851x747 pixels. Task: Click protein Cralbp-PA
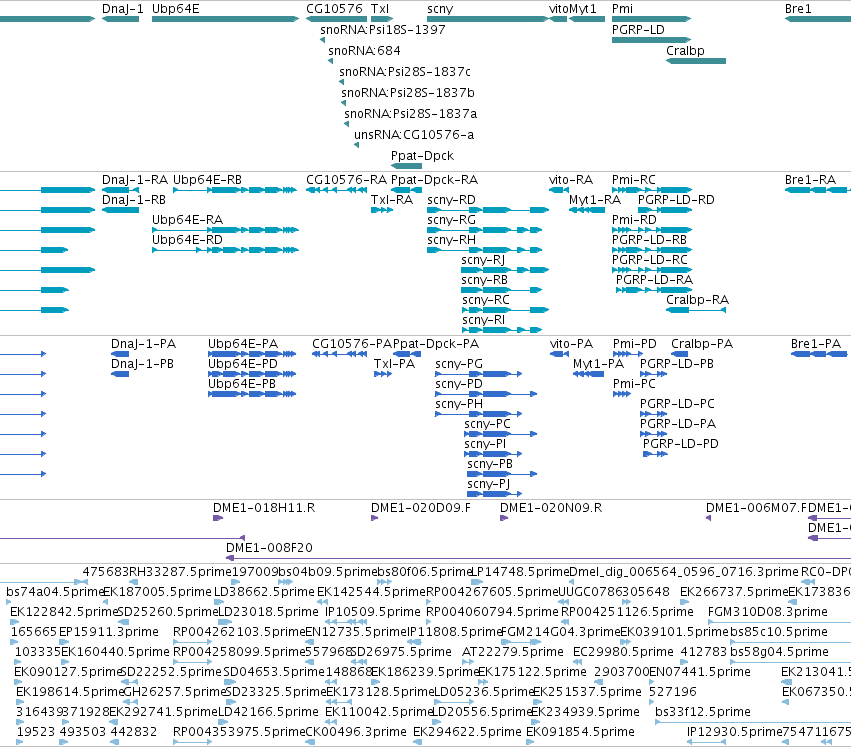click(702, 344)
